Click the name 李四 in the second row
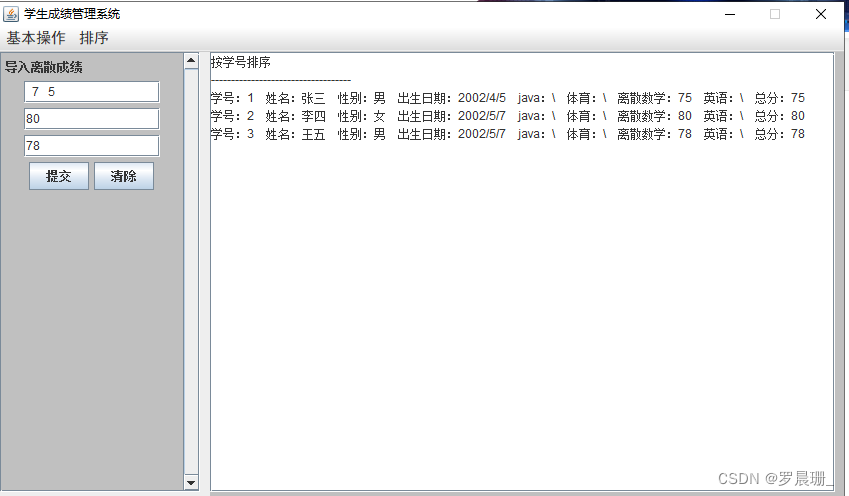Screen dimensions: 849x496 [314, 116]
